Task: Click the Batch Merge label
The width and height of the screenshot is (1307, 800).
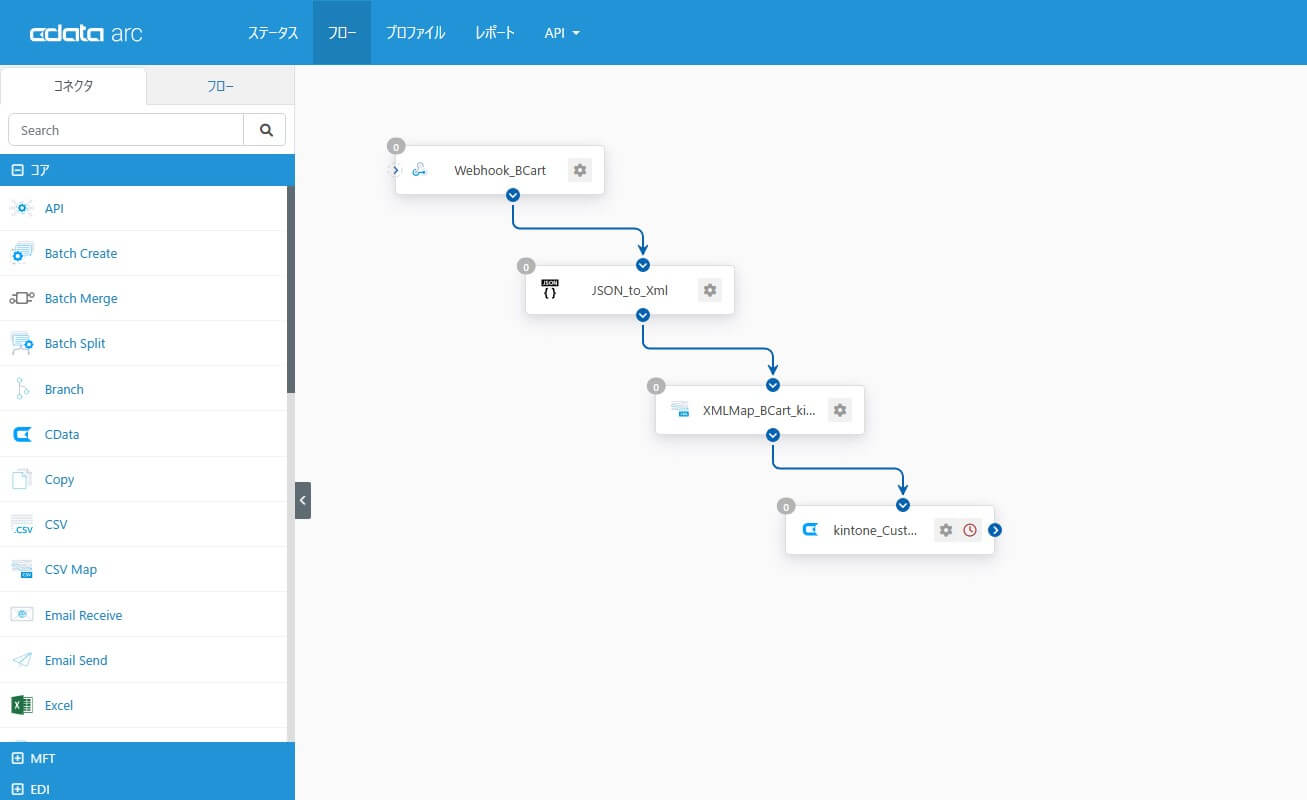Action: [81, 298]
